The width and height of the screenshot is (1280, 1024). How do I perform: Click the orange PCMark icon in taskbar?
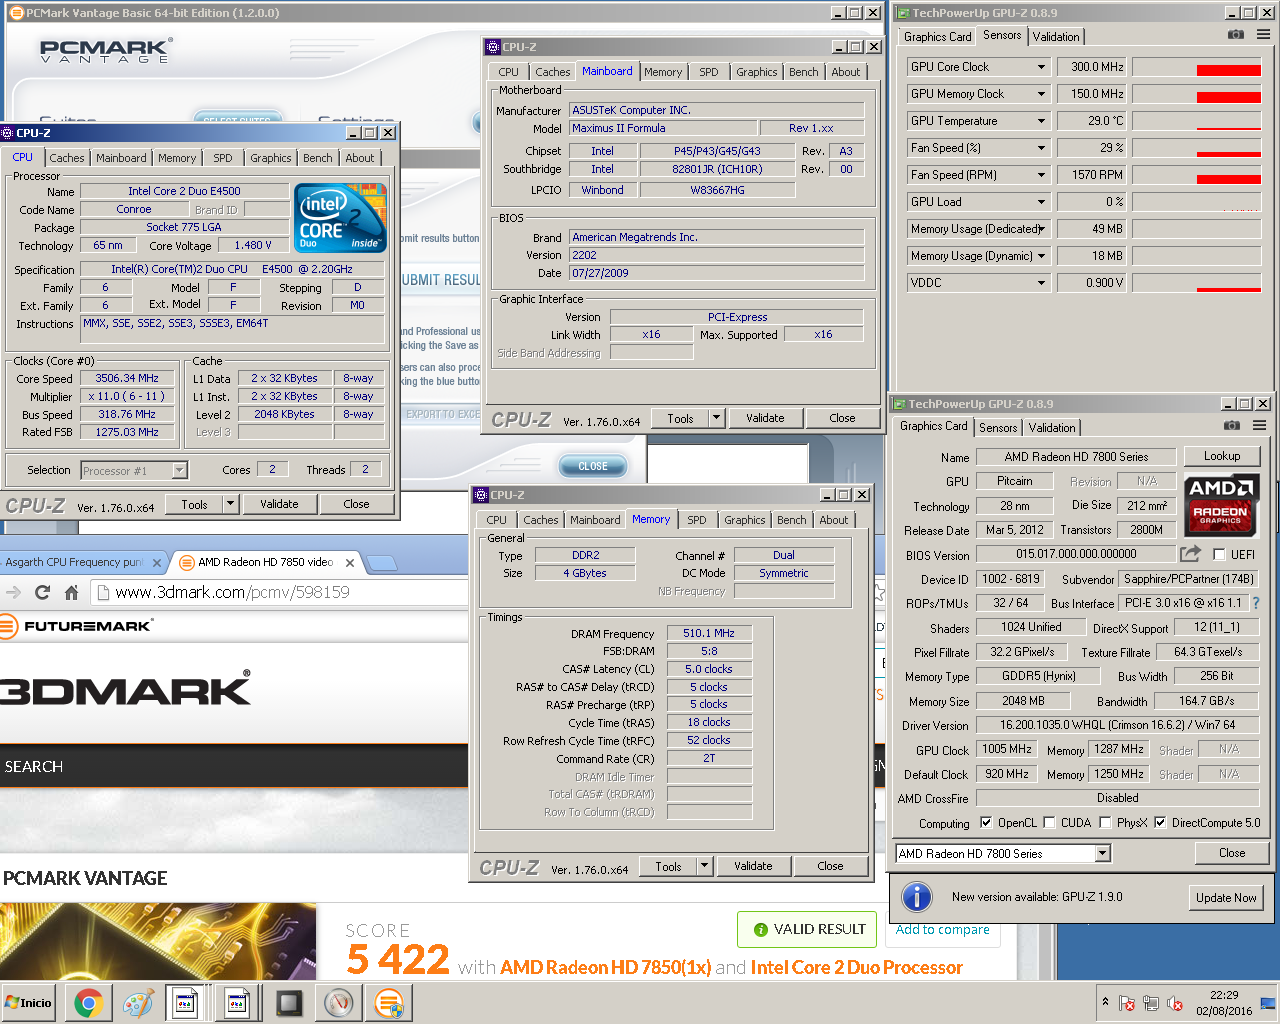pos(389,1003)
